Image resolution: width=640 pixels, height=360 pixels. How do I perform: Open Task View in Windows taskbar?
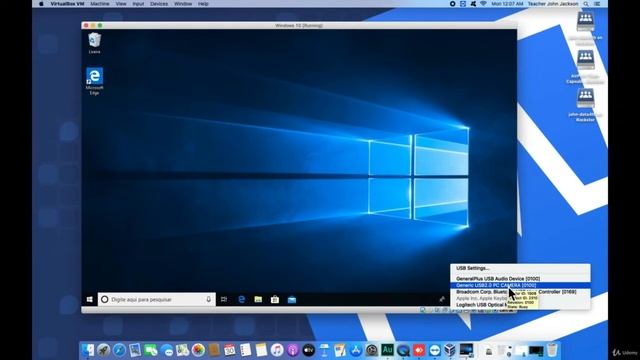tap(224, 300)
